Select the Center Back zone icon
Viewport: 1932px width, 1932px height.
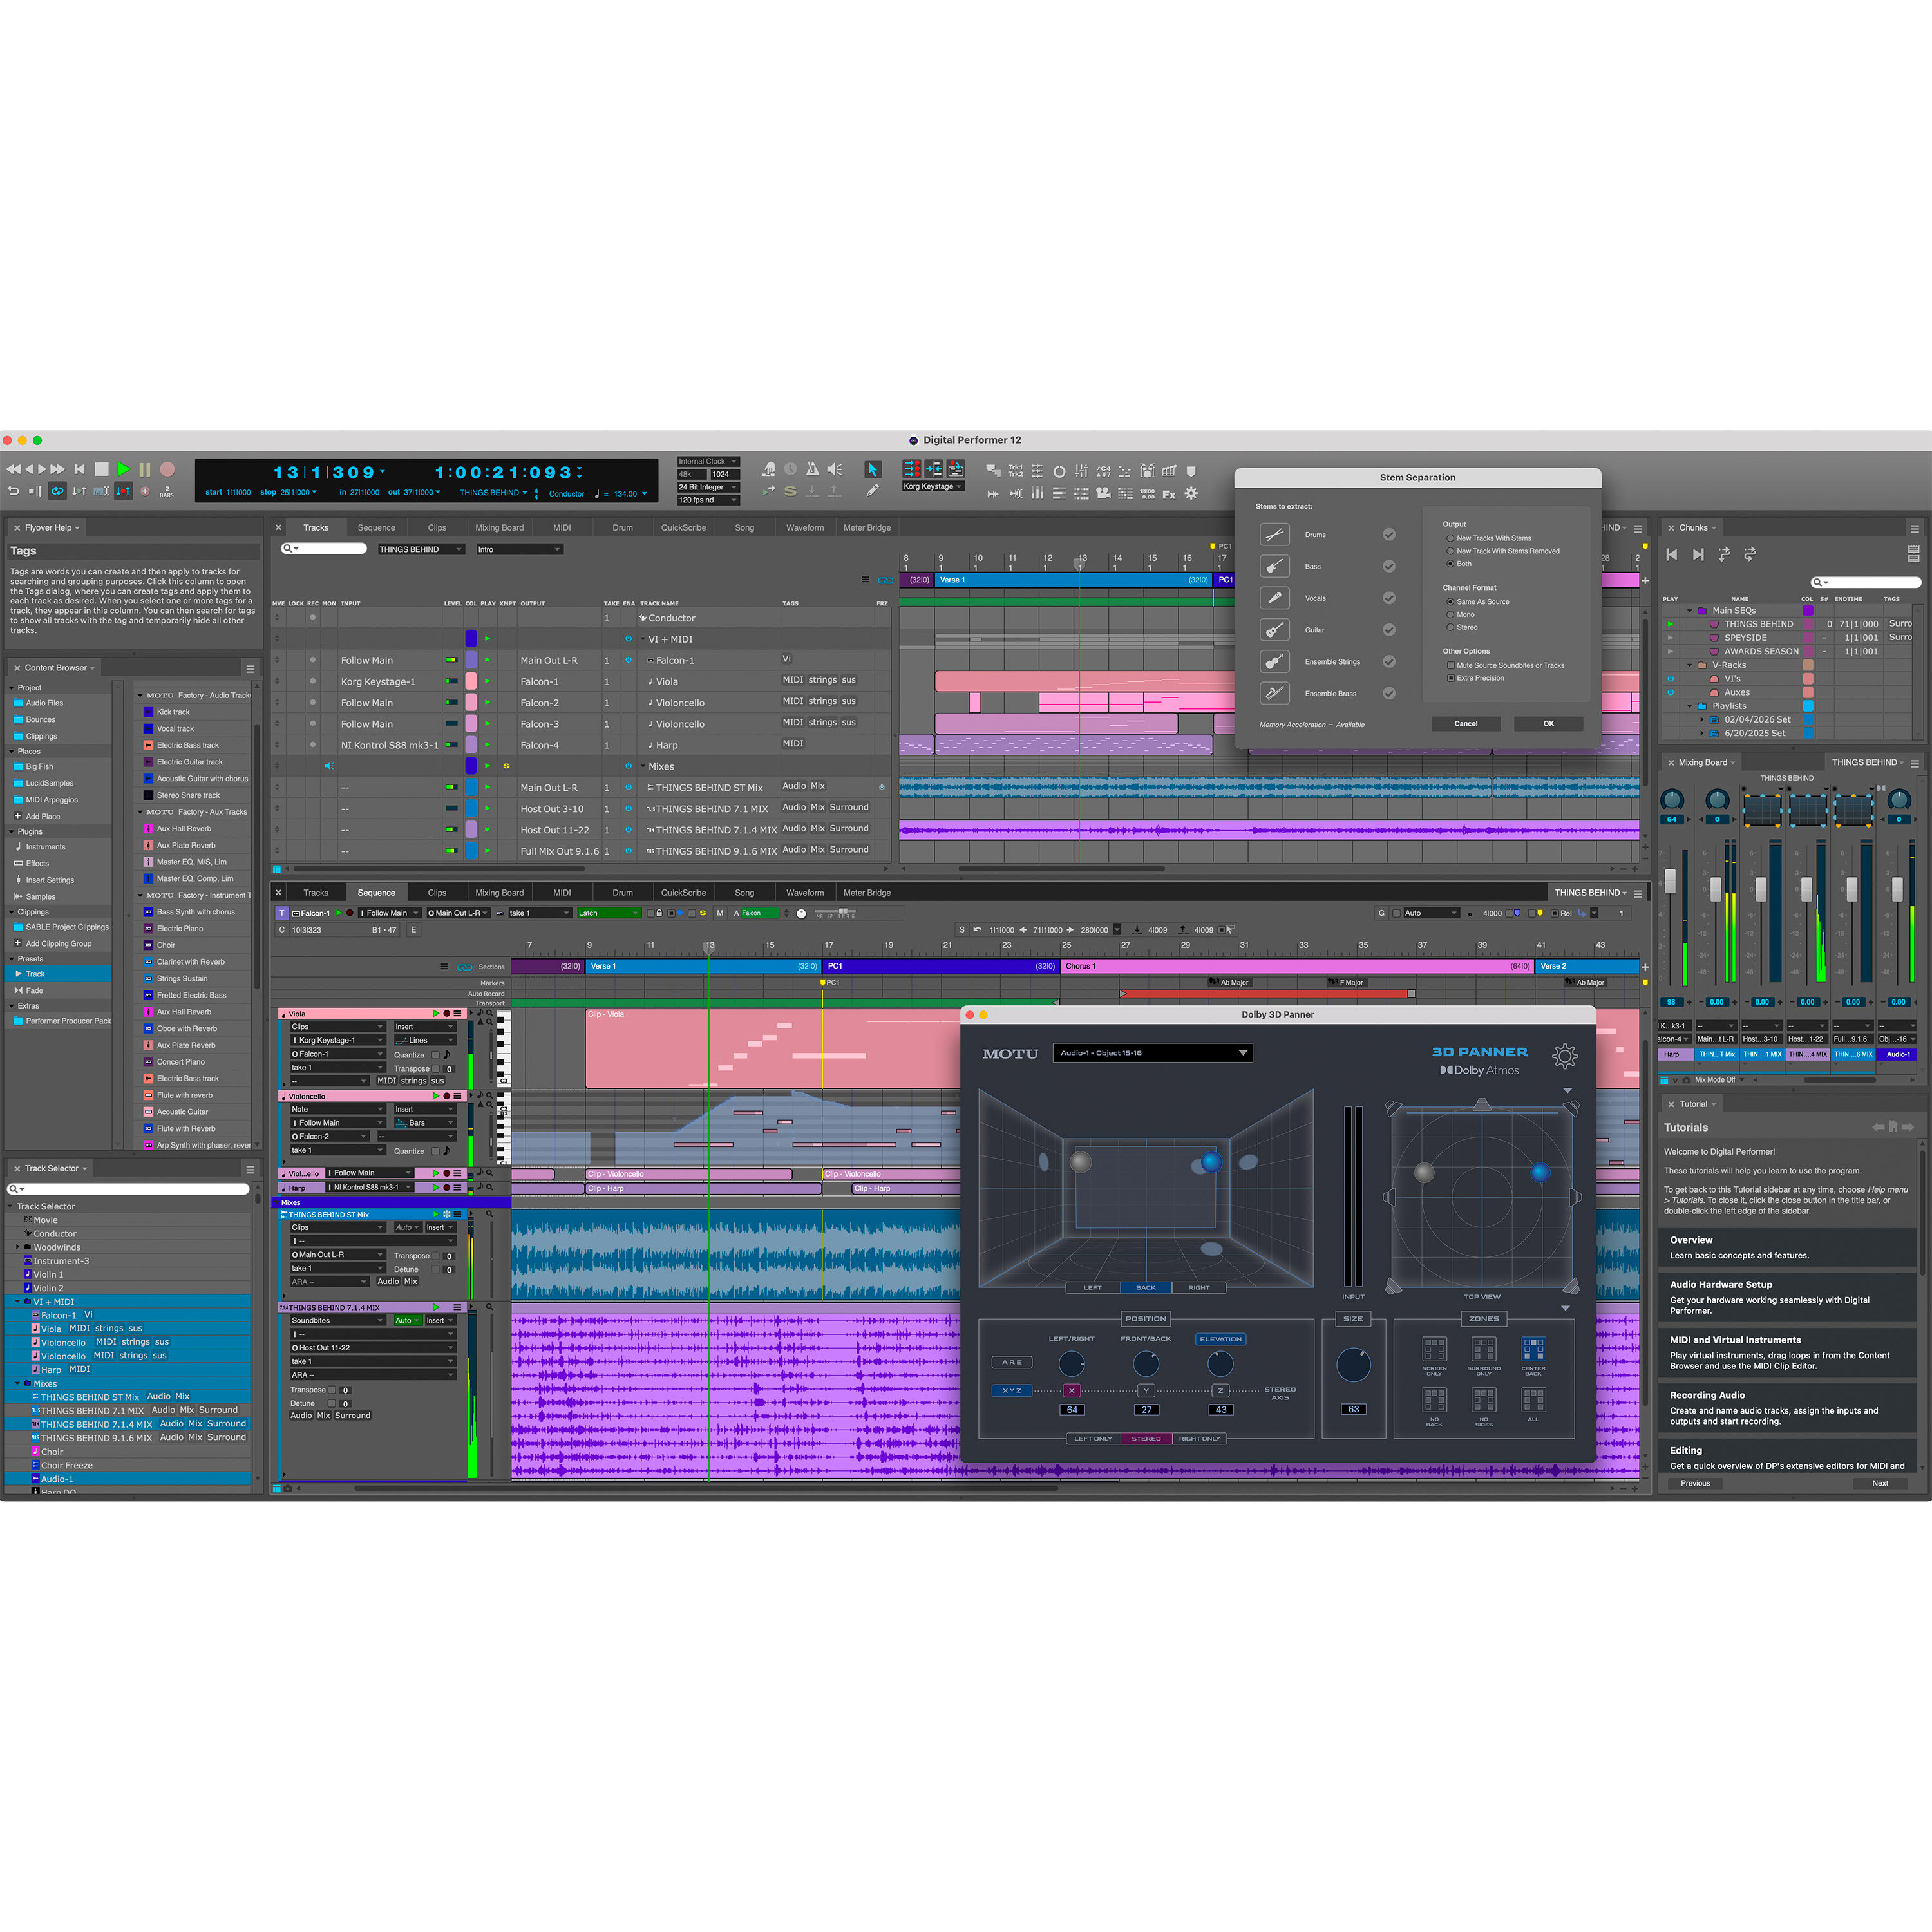1533,1350
